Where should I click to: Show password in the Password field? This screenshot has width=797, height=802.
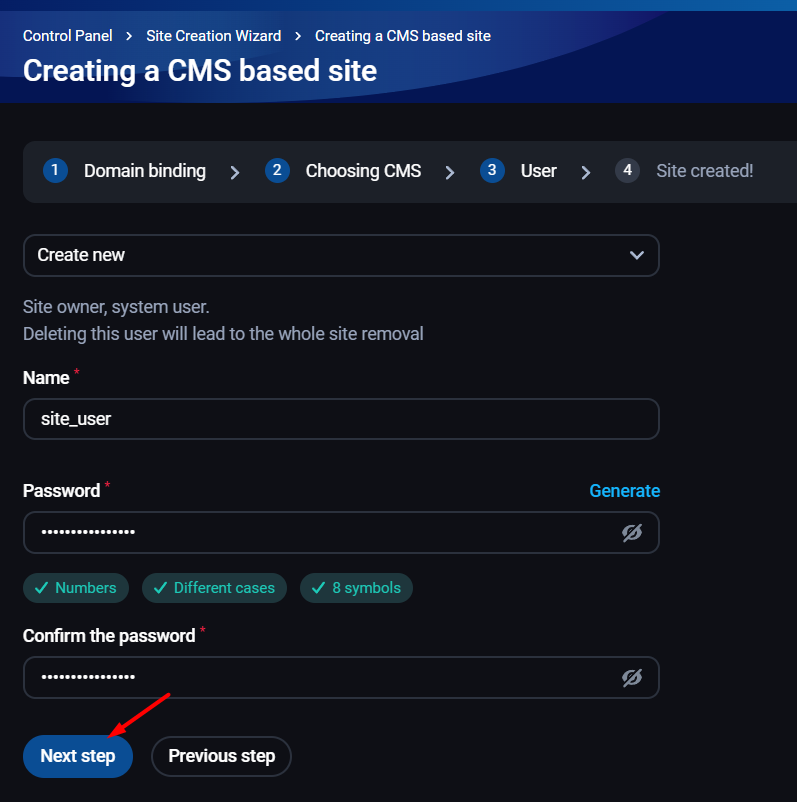[x=631, y=533]
